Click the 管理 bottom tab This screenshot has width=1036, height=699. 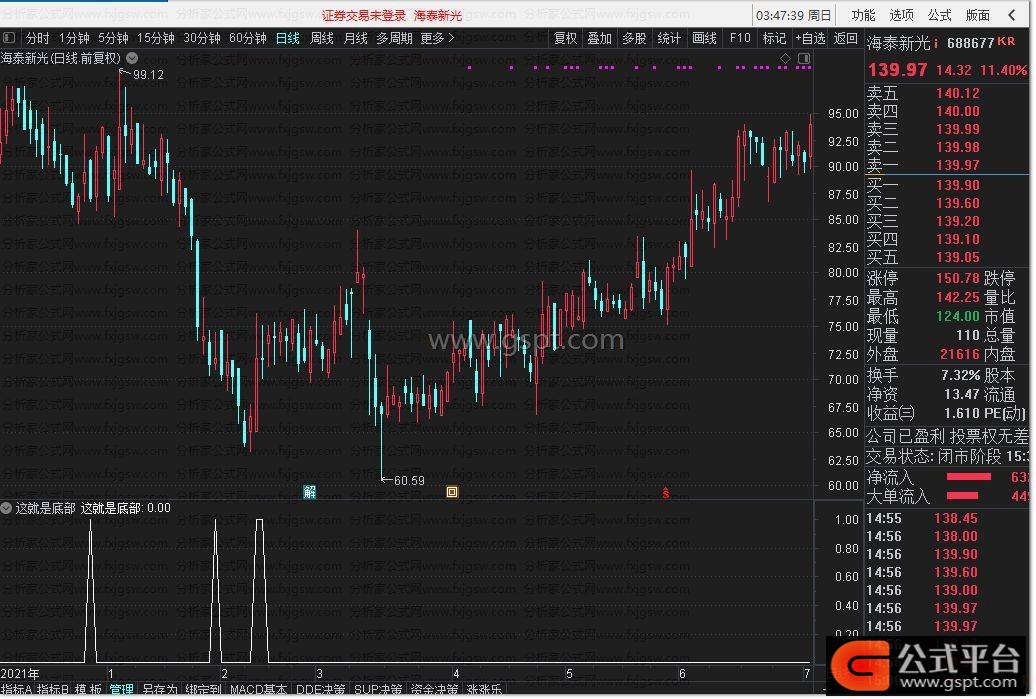pos(122,690)
